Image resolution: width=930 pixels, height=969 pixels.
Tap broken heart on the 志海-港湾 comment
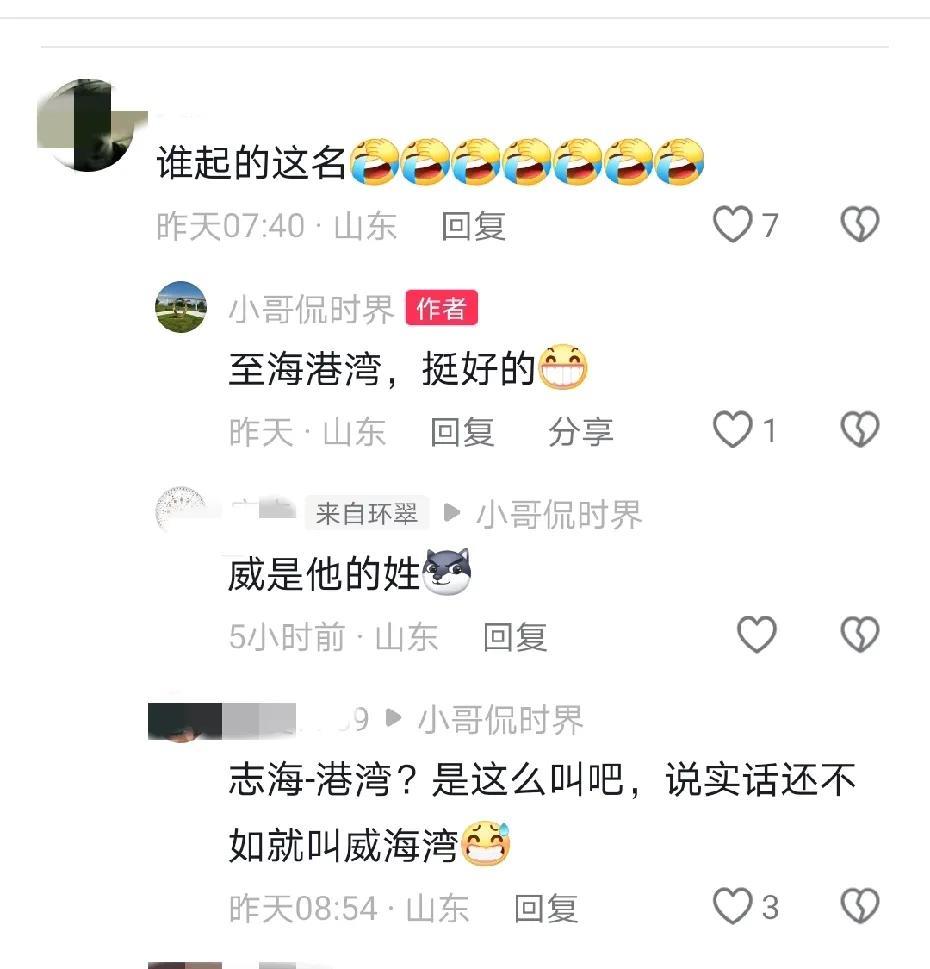[x=860, y=906]
